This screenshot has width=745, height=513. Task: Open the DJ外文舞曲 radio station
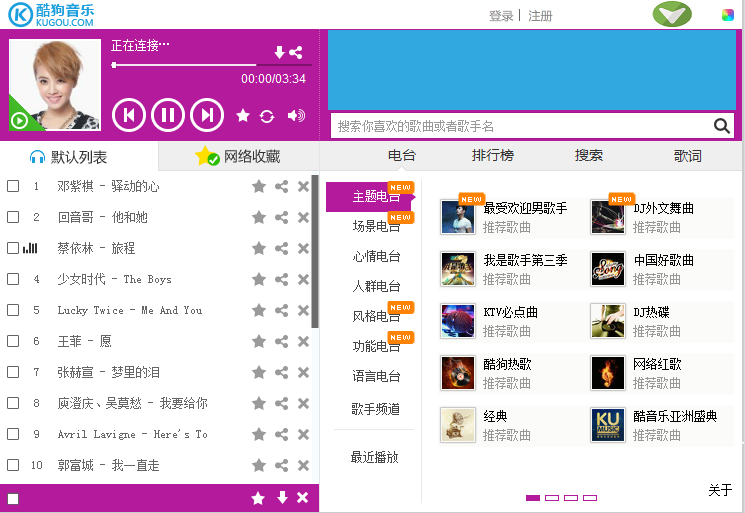[x=662, y=217]
